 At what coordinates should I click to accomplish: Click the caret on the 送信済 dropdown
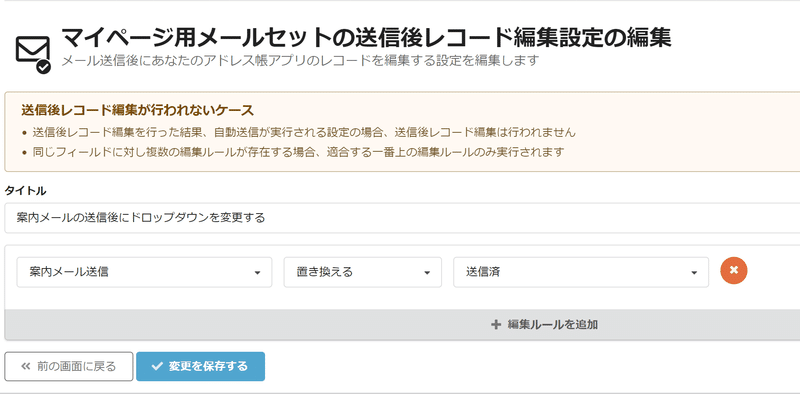[x=694, y=273]
